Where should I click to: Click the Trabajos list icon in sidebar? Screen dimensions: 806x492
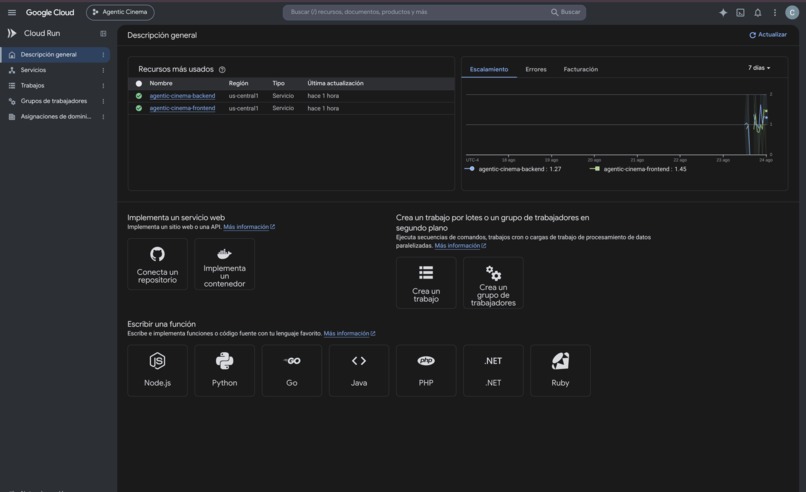point(12,85)
